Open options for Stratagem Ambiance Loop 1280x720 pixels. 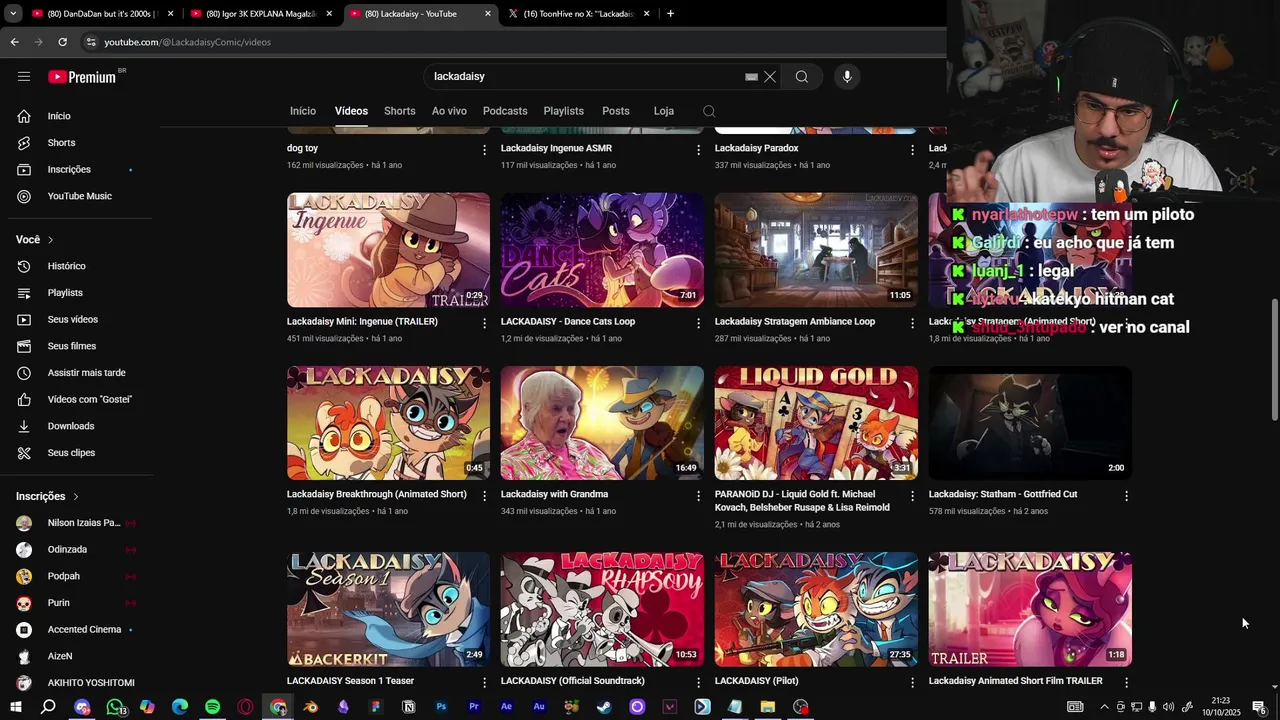[x=912, y=323]
